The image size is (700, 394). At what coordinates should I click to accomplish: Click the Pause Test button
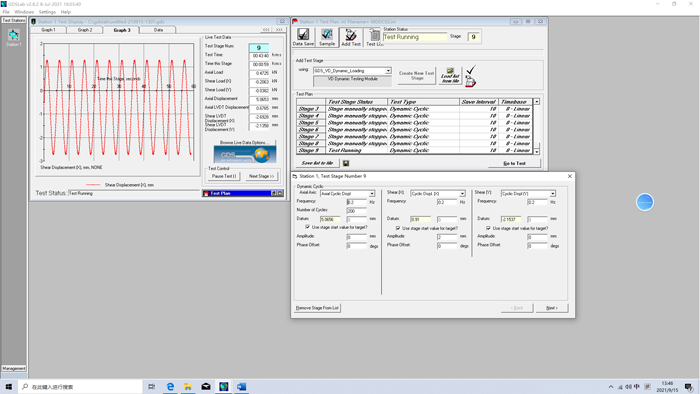[224, 176]
